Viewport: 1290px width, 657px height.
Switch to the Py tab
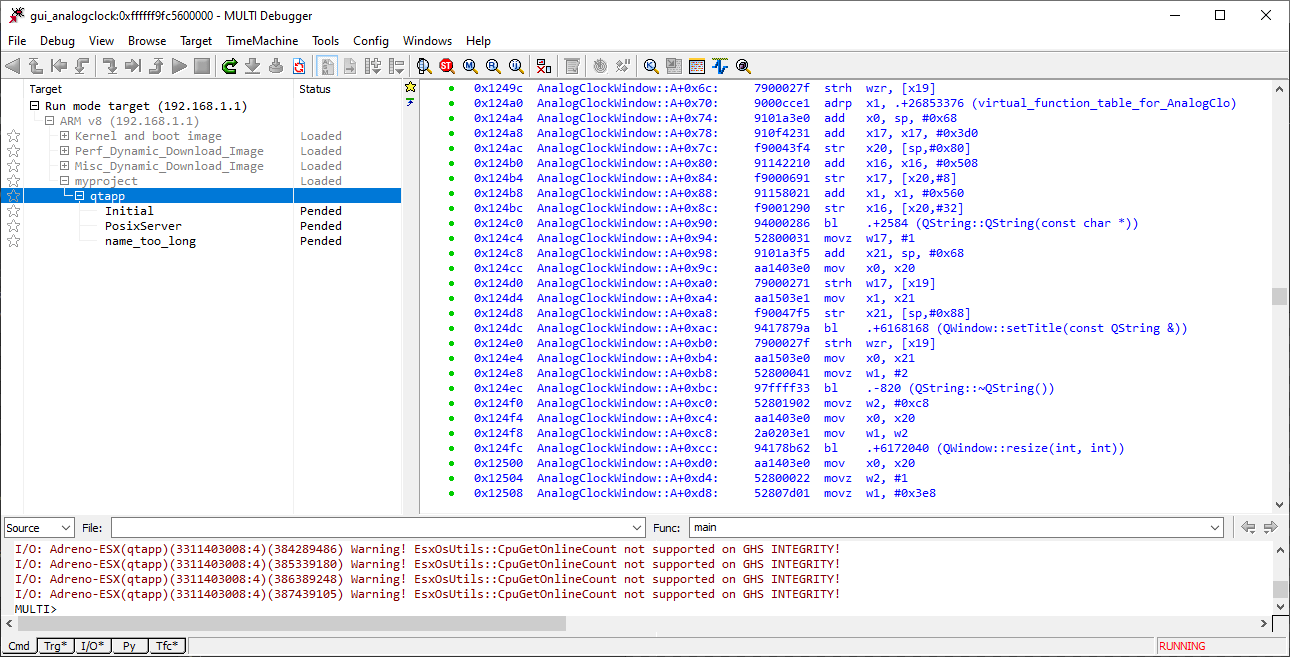(x=128, y=645)
